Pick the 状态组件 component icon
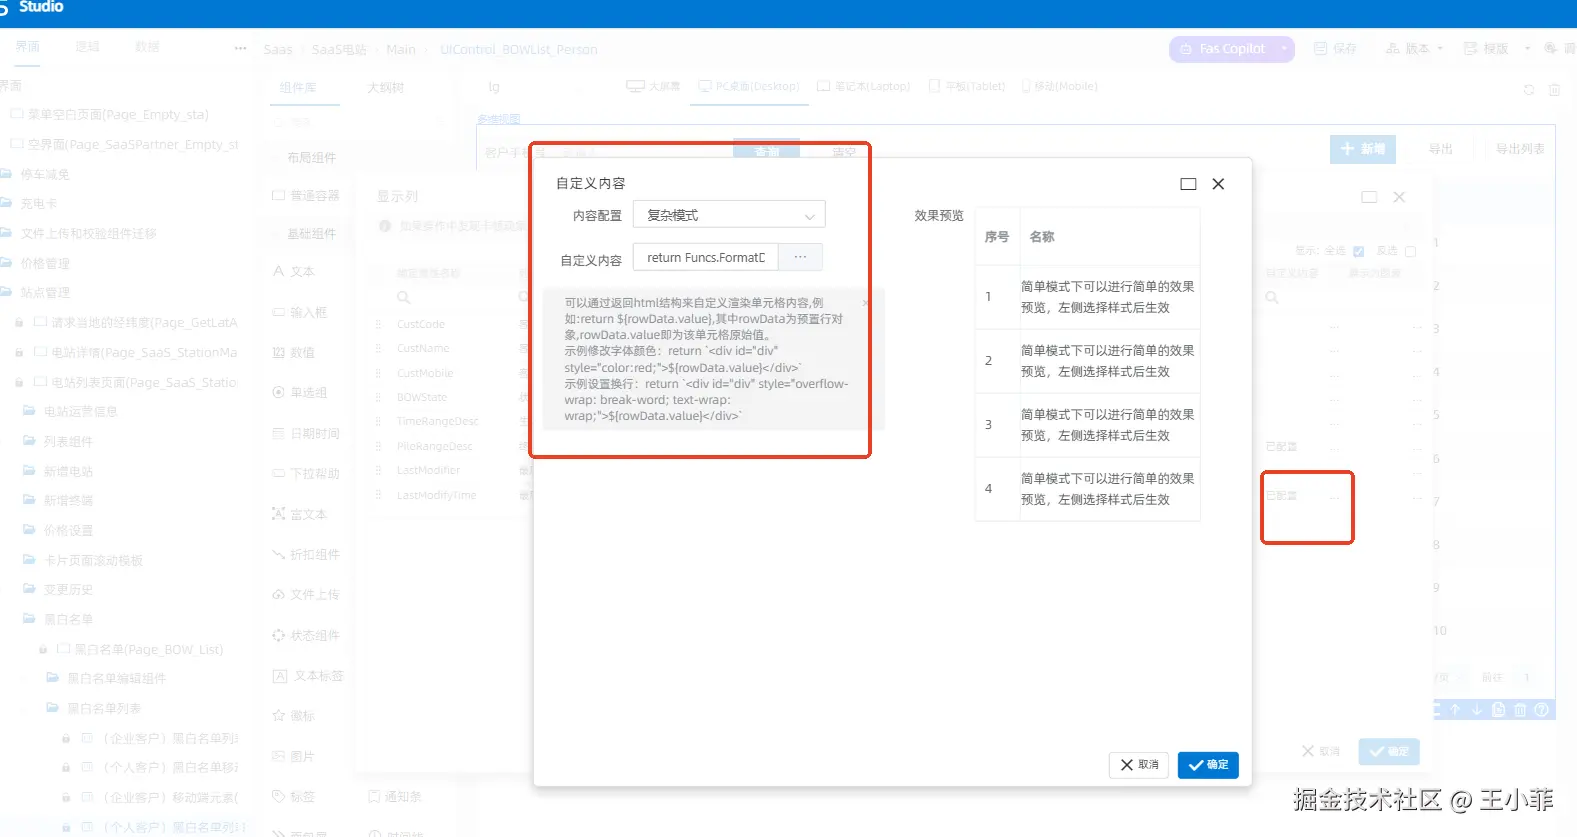The image size is (1577, 837). 279,635
